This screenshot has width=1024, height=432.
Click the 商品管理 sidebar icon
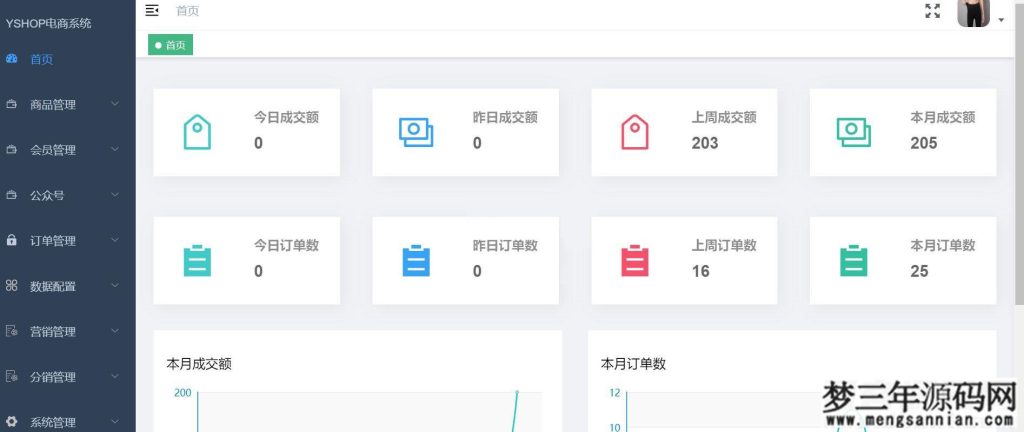tap(11, 104)
